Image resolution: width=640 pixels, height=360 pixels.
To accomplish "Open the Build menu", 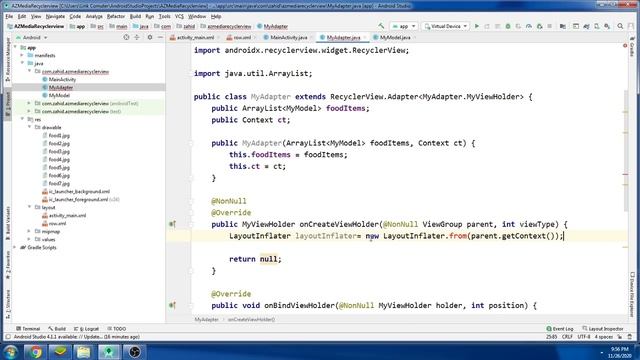I will click(135, 16).
